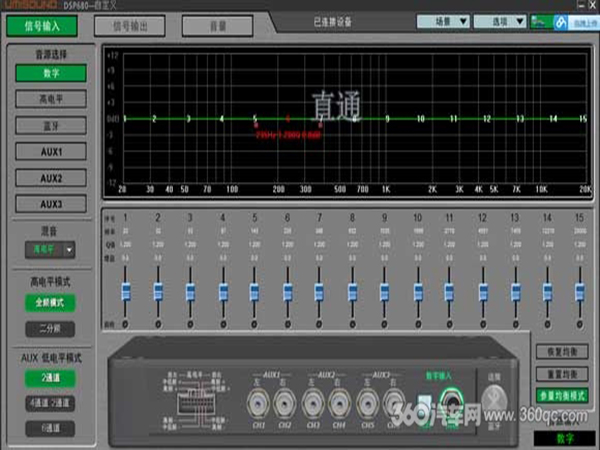Image resolution: width=600 pixels, height=450 pixels.
Task: Click EQ point 9 on the curve
Action: (x=387, y=118)
